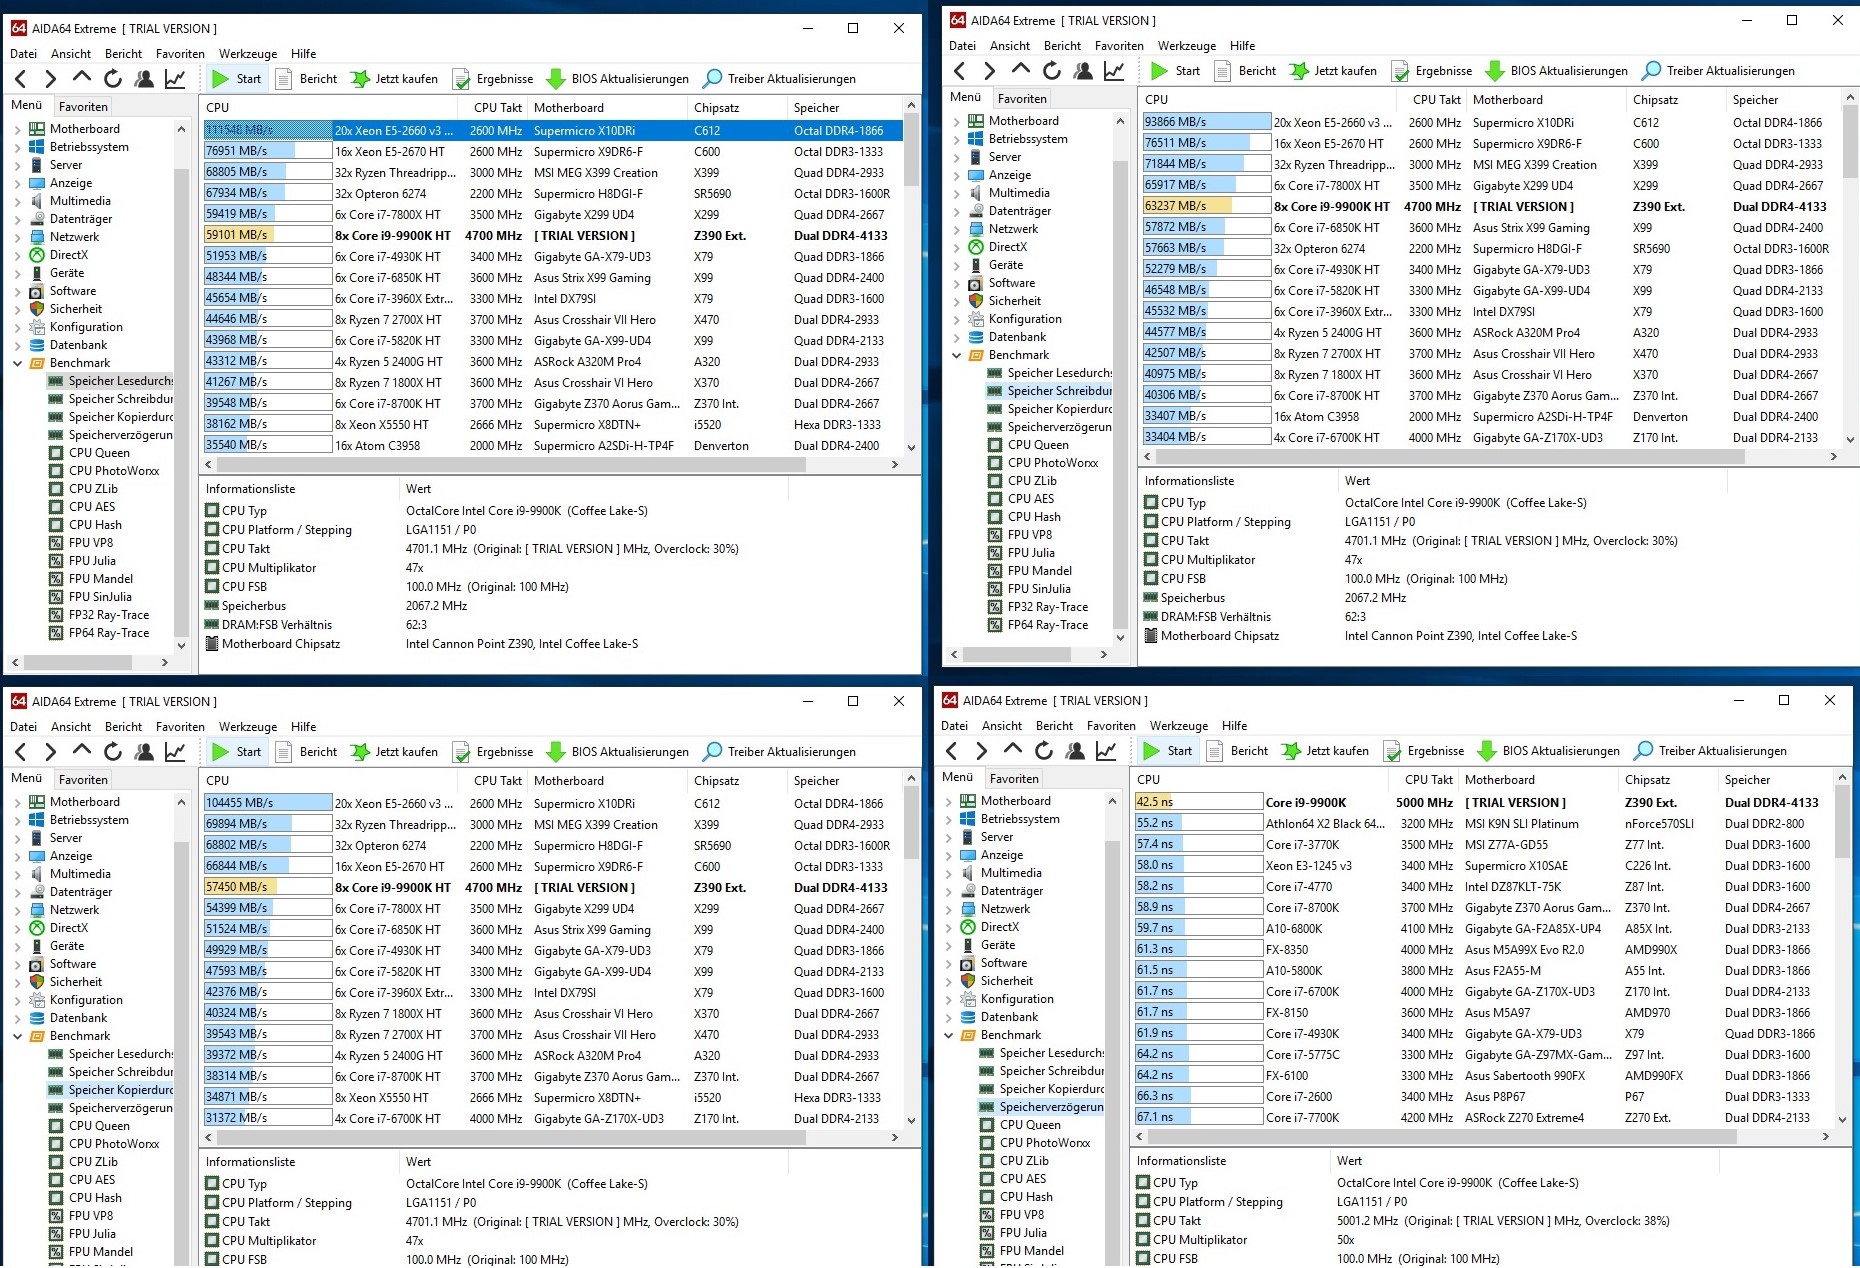This screenshot has height=1268, width=1860.
Task: Click Chipsatz column header in bottom-left window
Action: click(x=737, y=781)
